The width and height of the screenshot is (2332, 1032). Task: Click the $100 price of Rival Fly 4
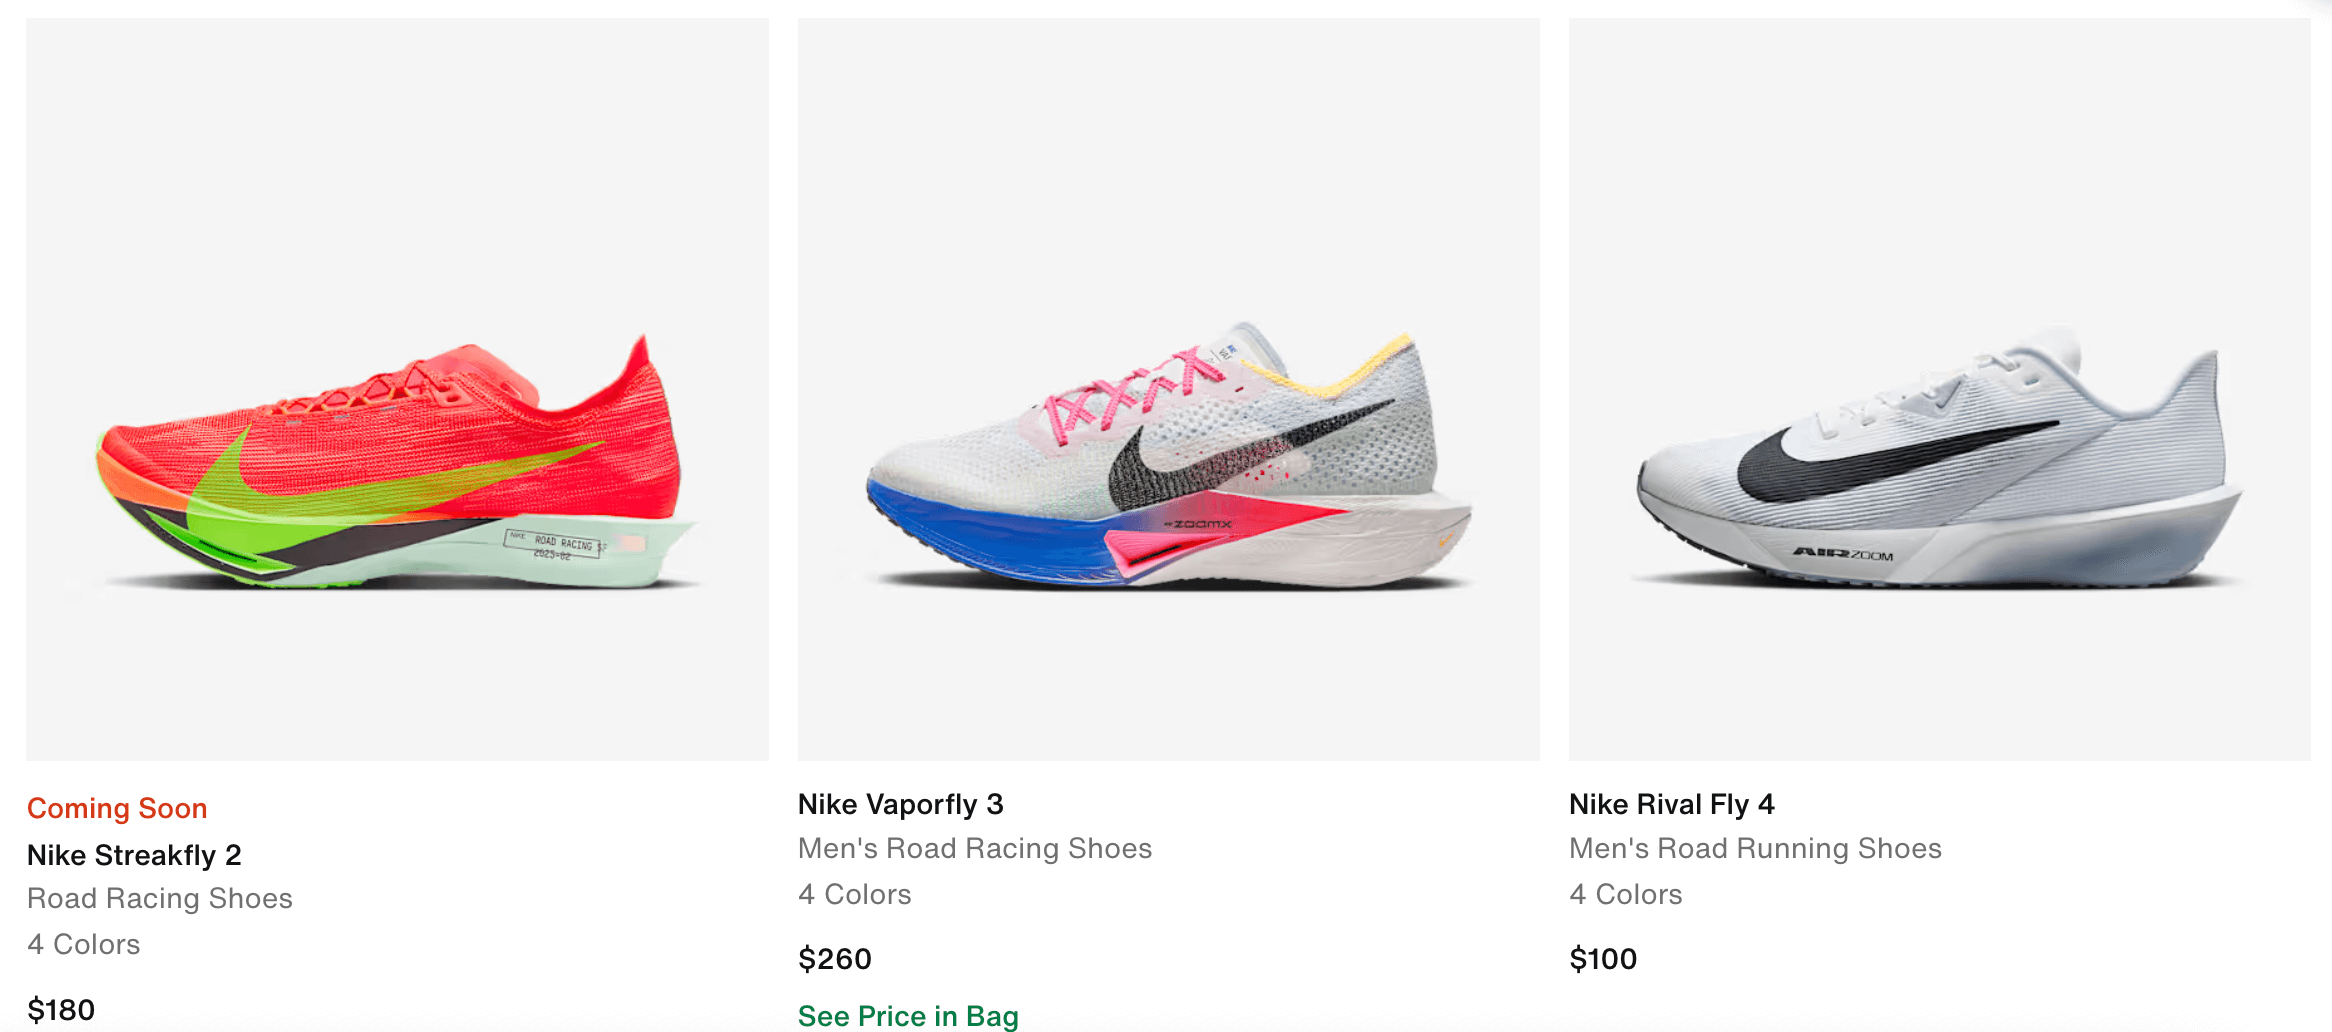tap(1603, 959)
